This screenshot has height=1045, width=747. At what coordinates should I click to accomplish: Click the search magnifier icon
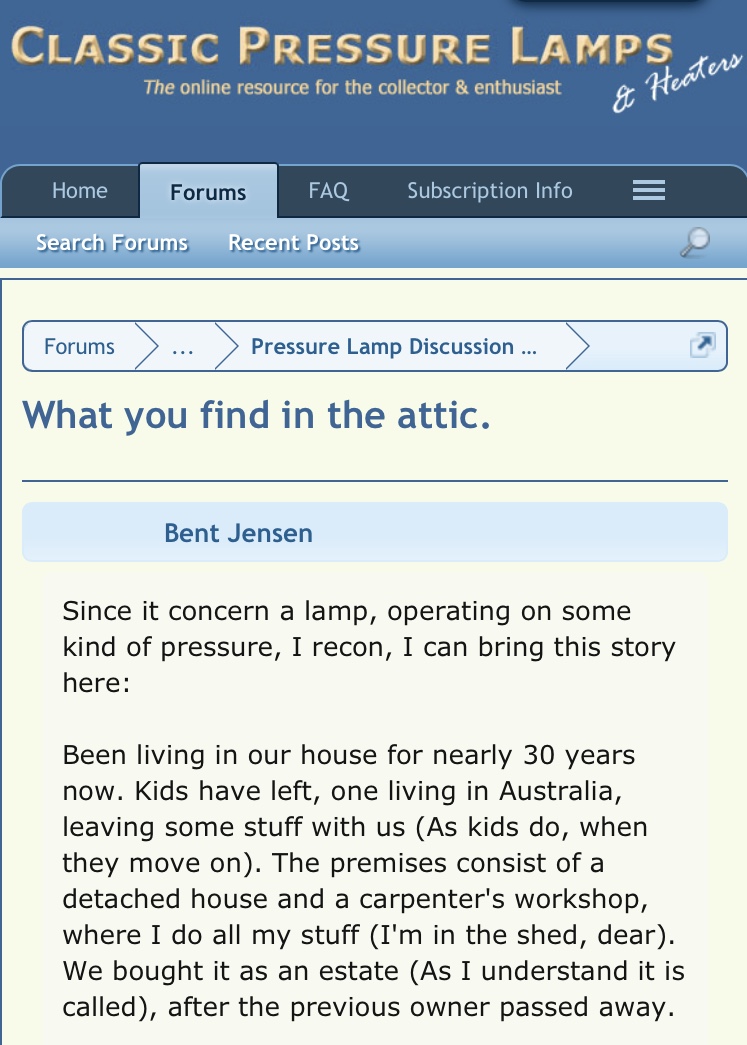pyautogui.click(x=695, y=242)
